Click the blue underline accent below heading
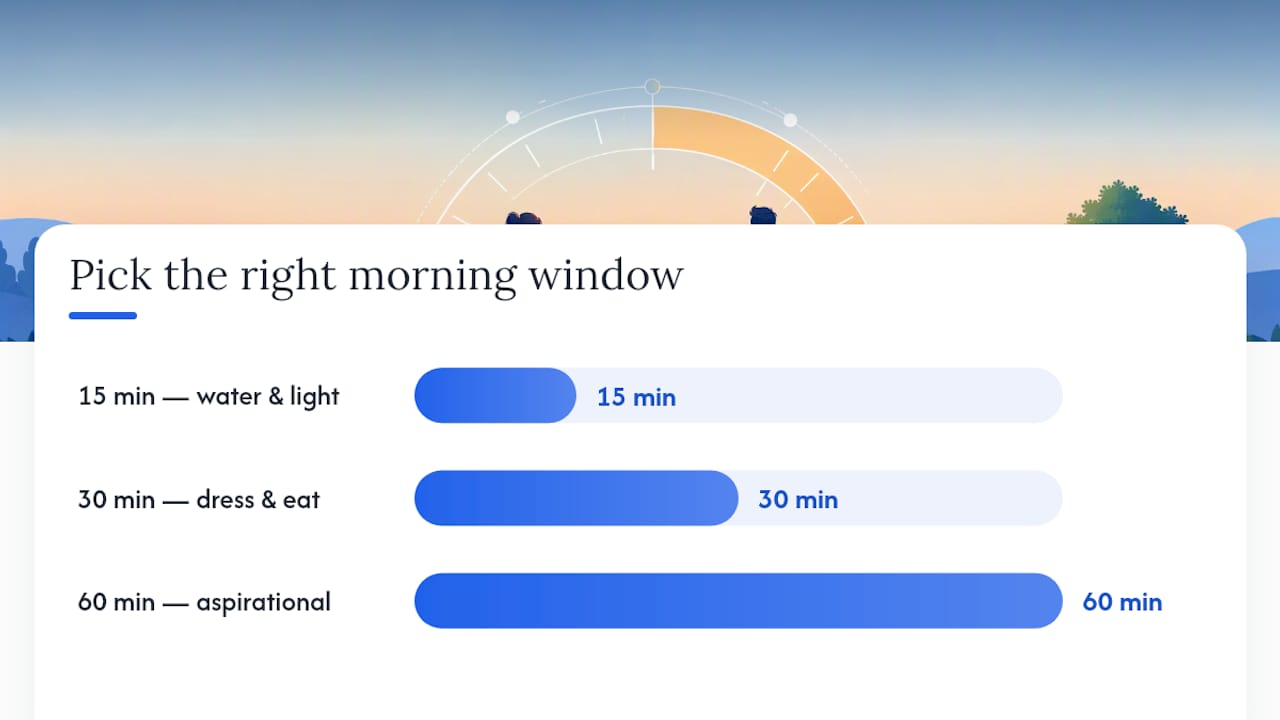This screenshot has width=1280, height=720. 103,316
